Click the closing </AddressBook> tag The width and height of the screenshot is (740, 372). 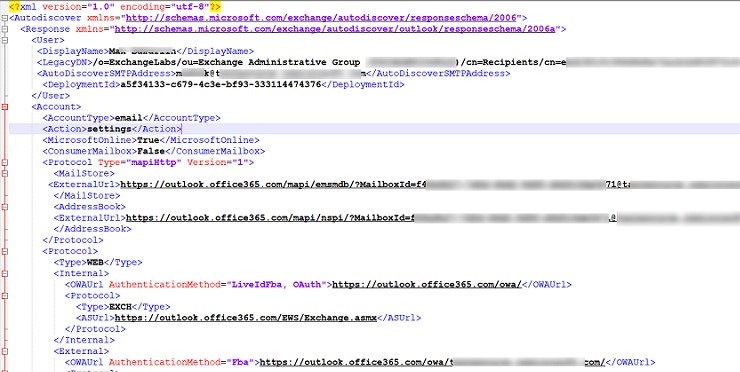point(92,229)
